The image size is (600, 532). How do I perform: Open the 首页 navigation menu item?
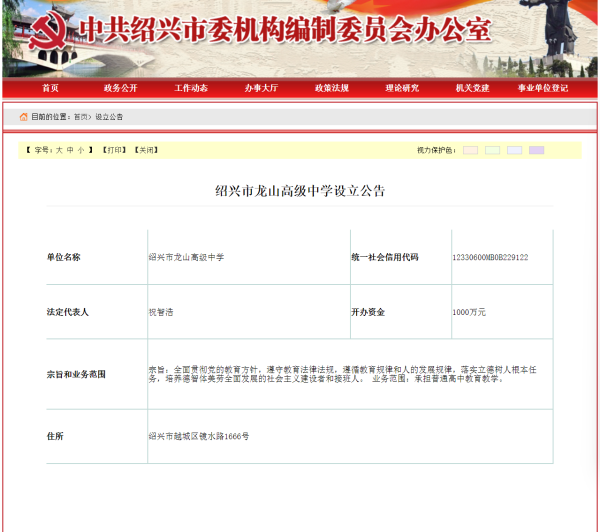point(50,88)
